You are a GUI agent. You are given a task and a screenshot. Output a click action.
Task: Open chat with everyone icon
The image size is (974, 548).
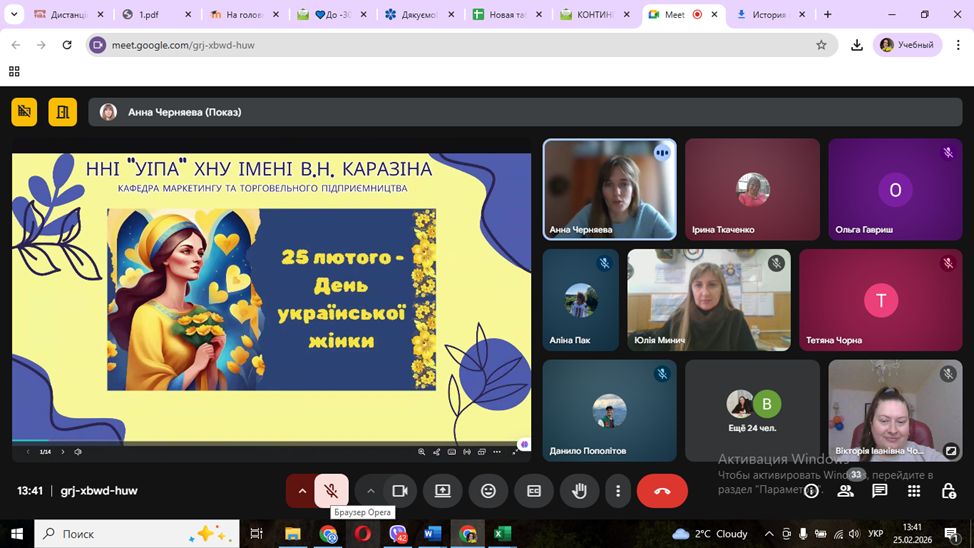click(x=879, y=491)
